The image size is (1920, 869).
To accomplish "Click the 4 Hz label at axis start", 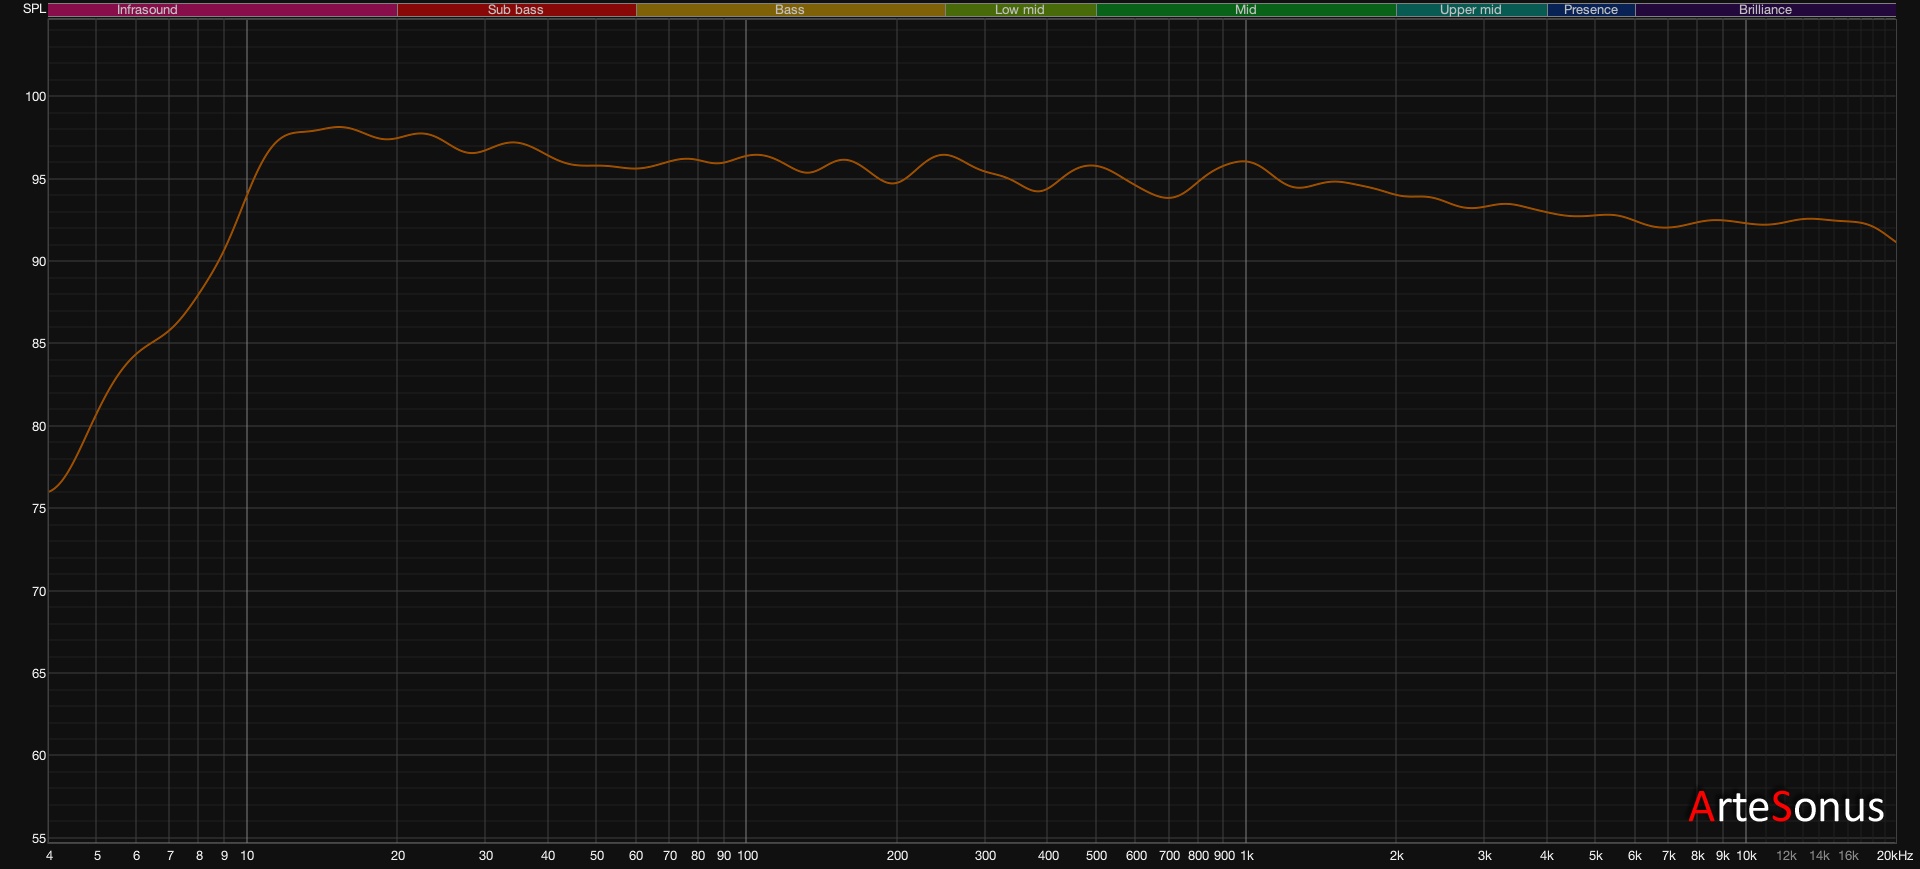I will (49, 856).
